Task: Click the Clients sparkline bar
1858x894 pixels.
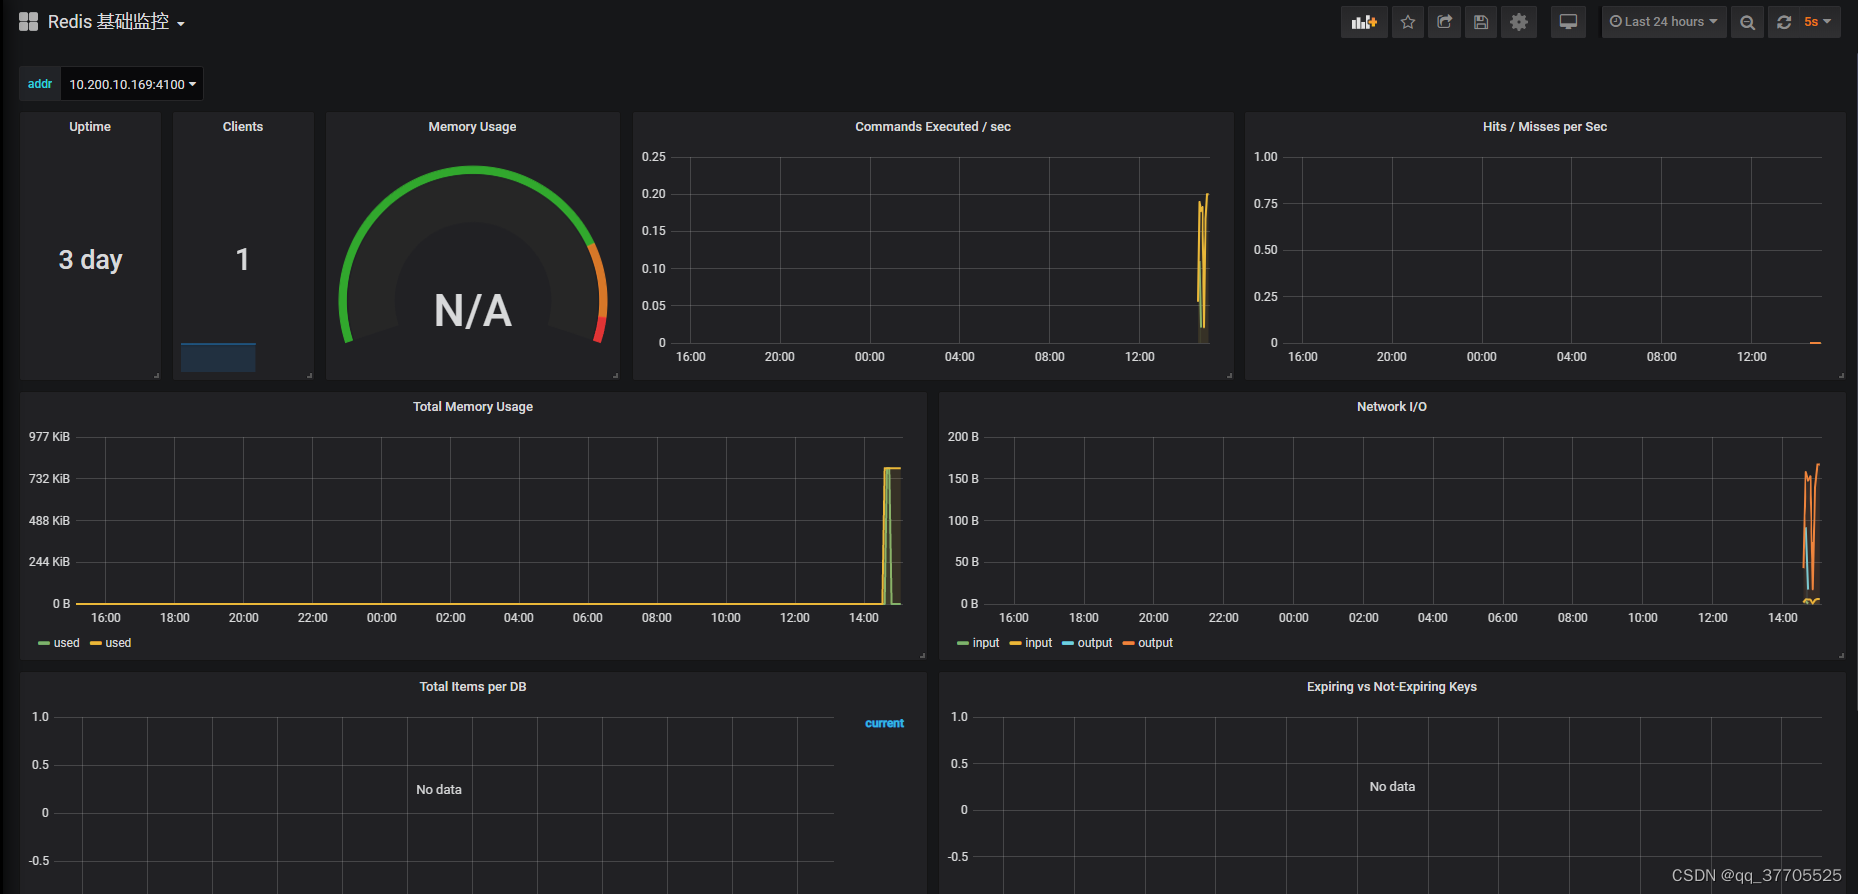Action: [x=218, y=357]
